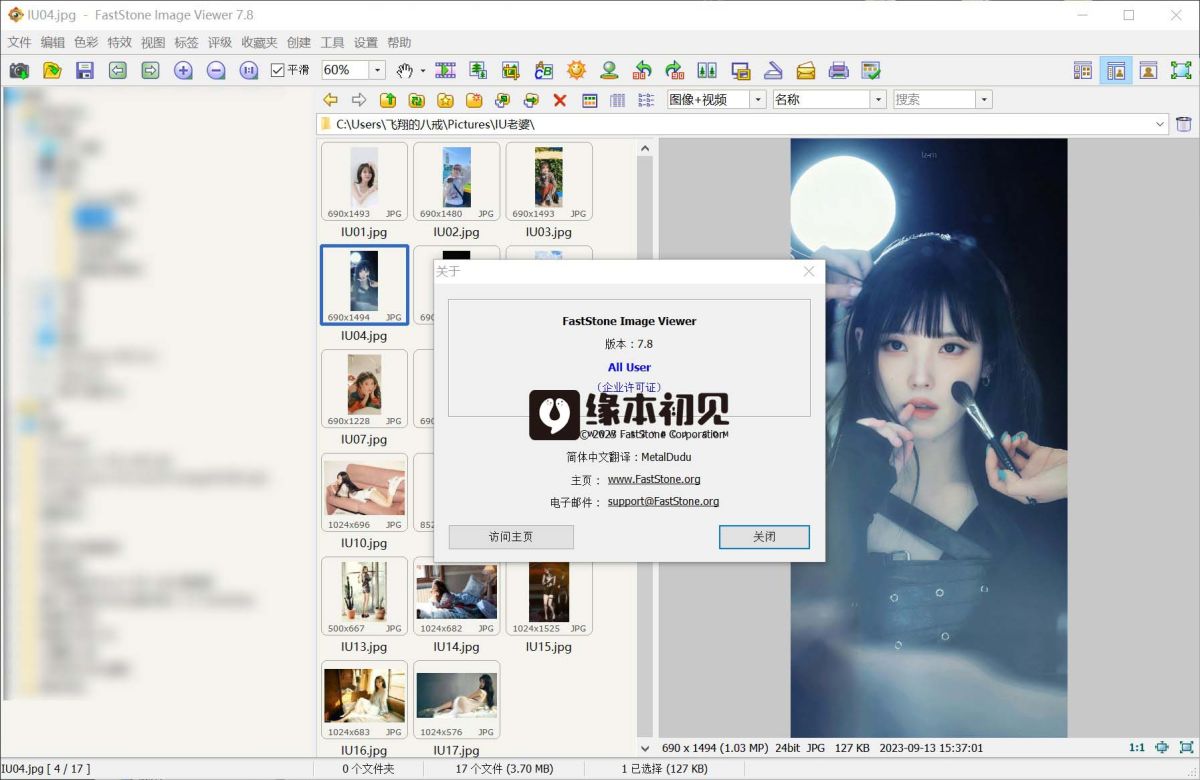
Task: Click thumbnail pane scrollbar up arrow
Action: tap(645, 149)
